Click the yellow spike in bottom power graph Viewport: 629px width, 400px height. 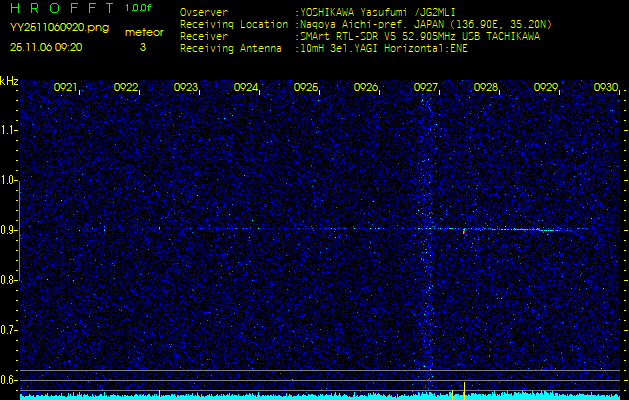tap(464, 388)
